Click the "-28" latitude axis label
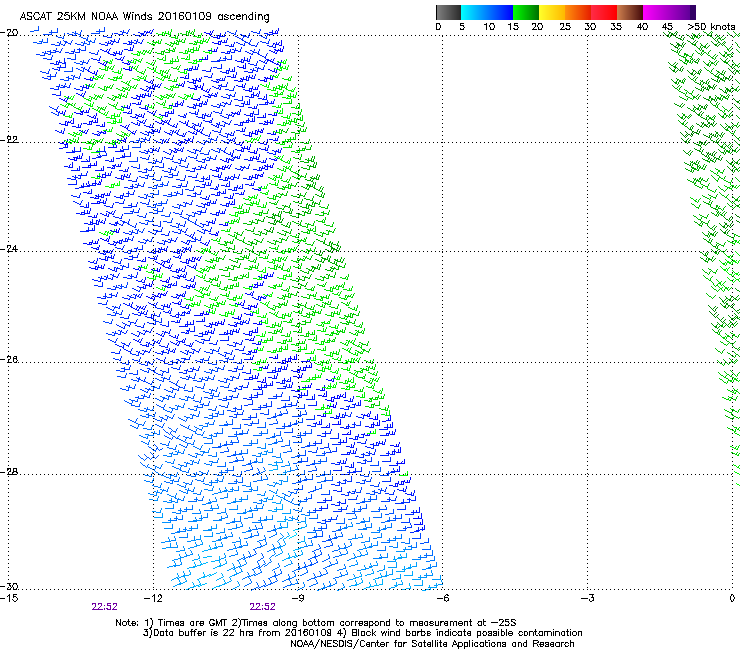This screenshot has height=650, width=740. coord(9,472)
